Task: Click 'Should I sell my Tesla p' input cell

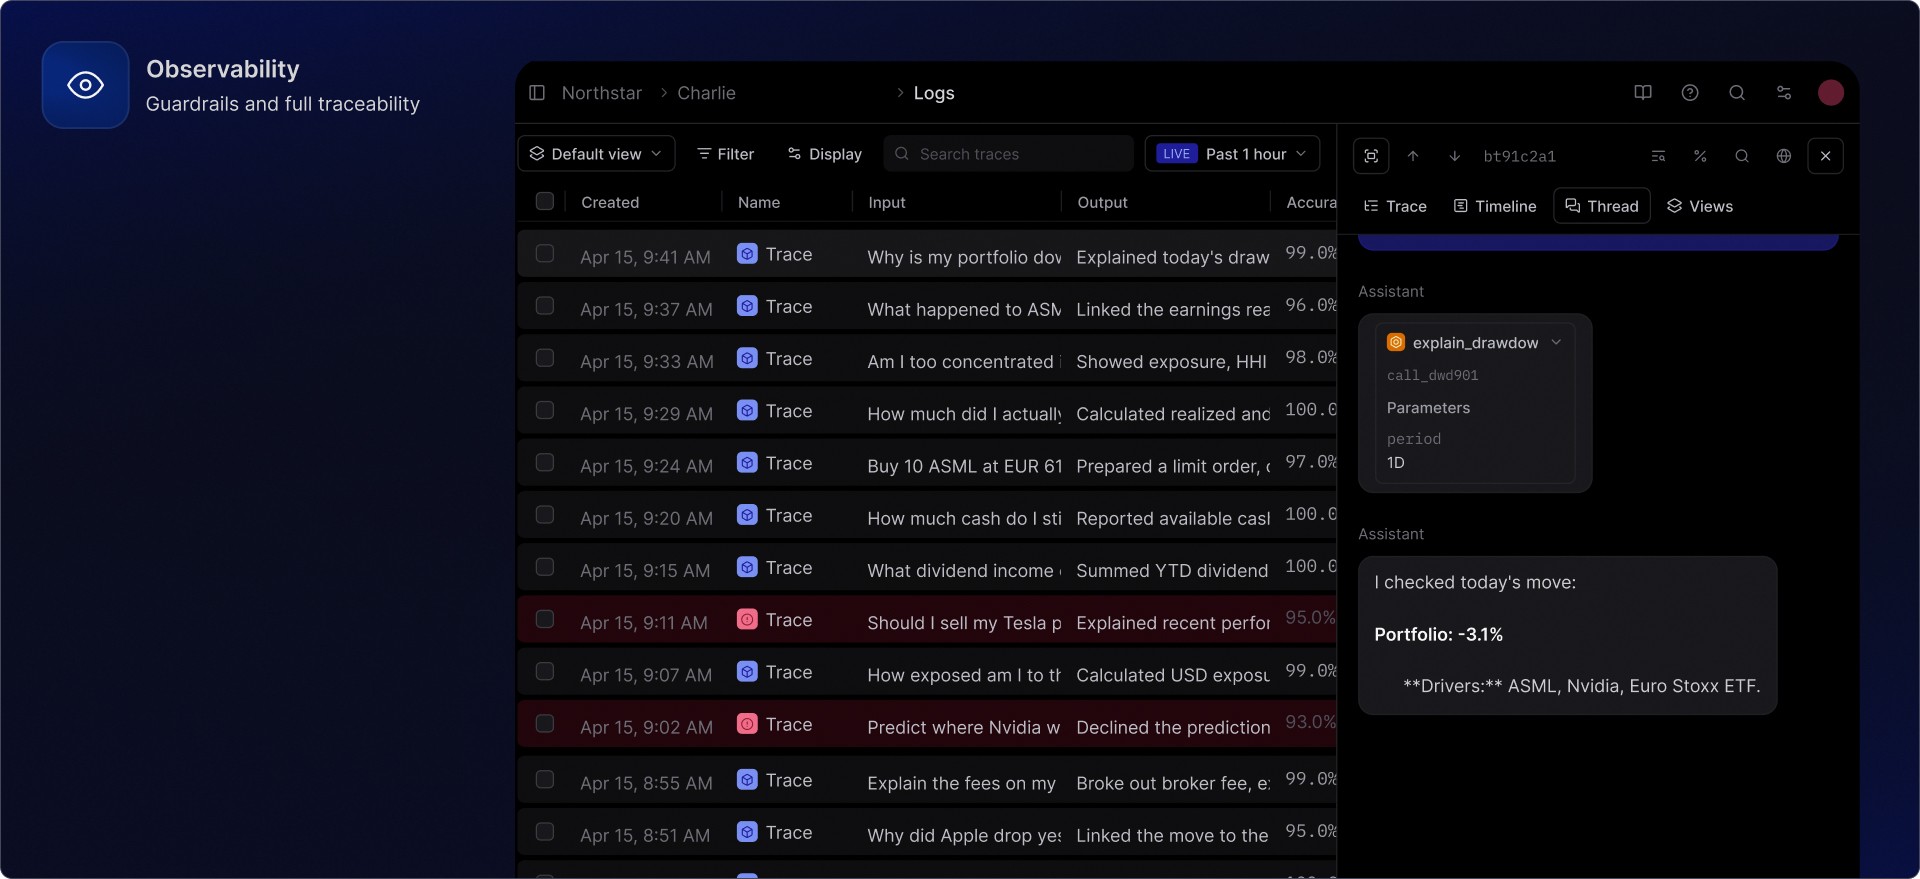Action: [964, 623]
